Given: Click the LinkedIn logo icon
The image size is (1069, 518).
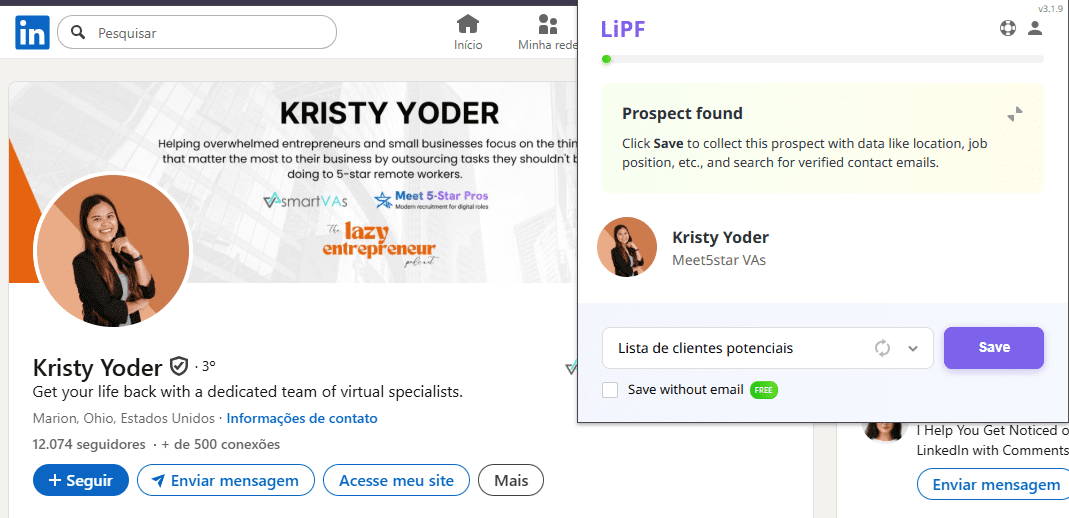Looking at the screenshot, I should coord(32,33).
